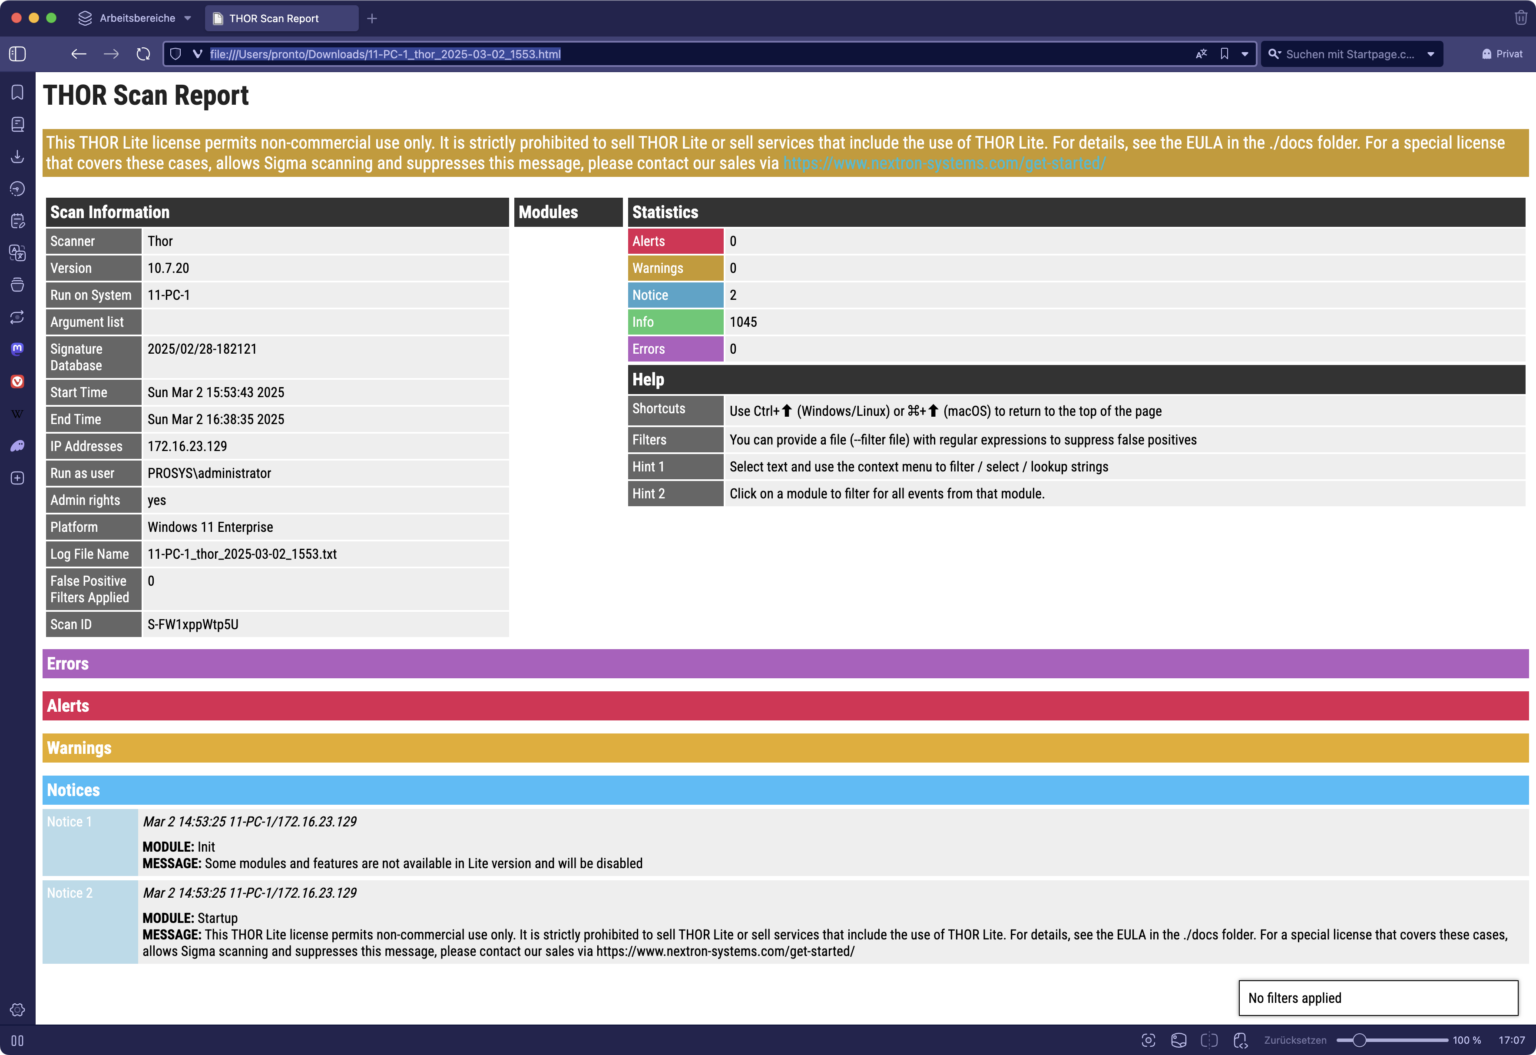Open search engine selector magnifier icon
The height and width of the screenshot is (1055, 1536).
click(x=1274, y=54)
